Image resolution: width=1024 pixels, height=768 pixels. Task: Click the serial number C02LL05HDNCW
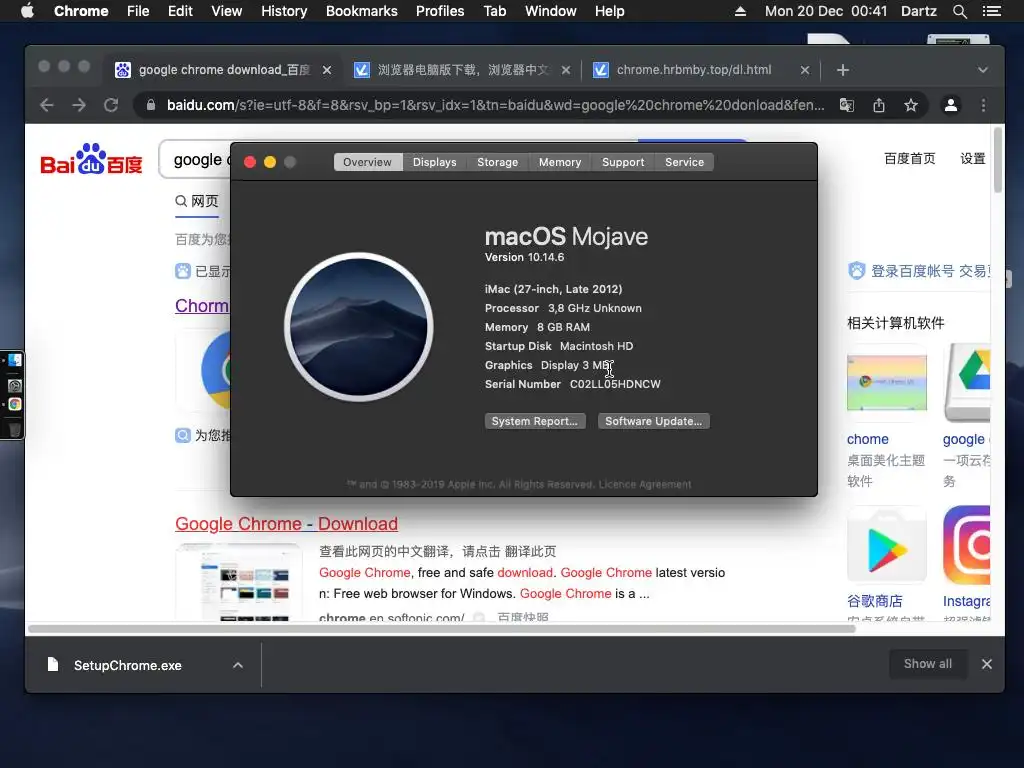(615, 384)
